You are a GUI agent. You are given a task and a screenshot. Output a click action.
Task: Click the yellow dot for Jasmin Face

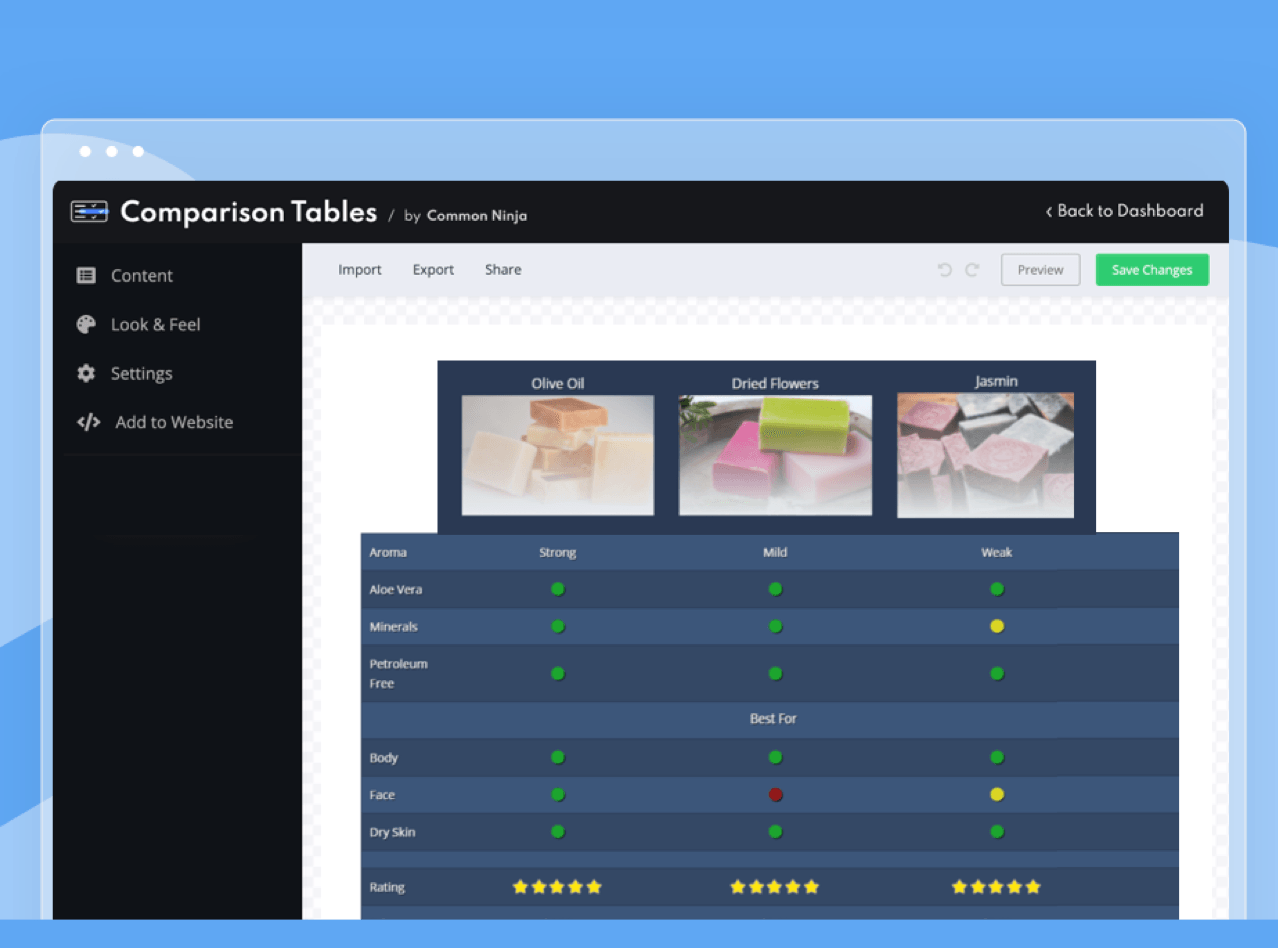[997, 795]
